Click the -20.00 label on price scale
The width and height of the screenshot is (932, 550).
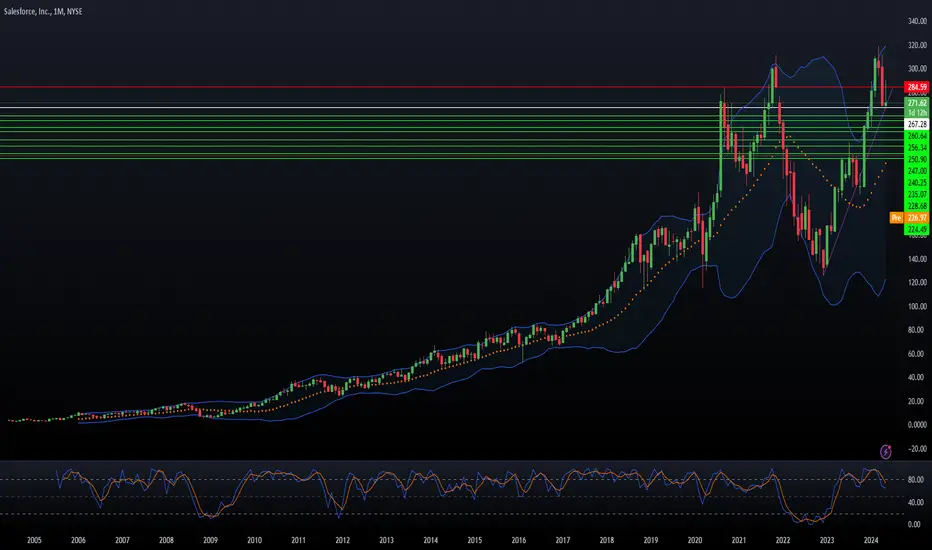917,449
